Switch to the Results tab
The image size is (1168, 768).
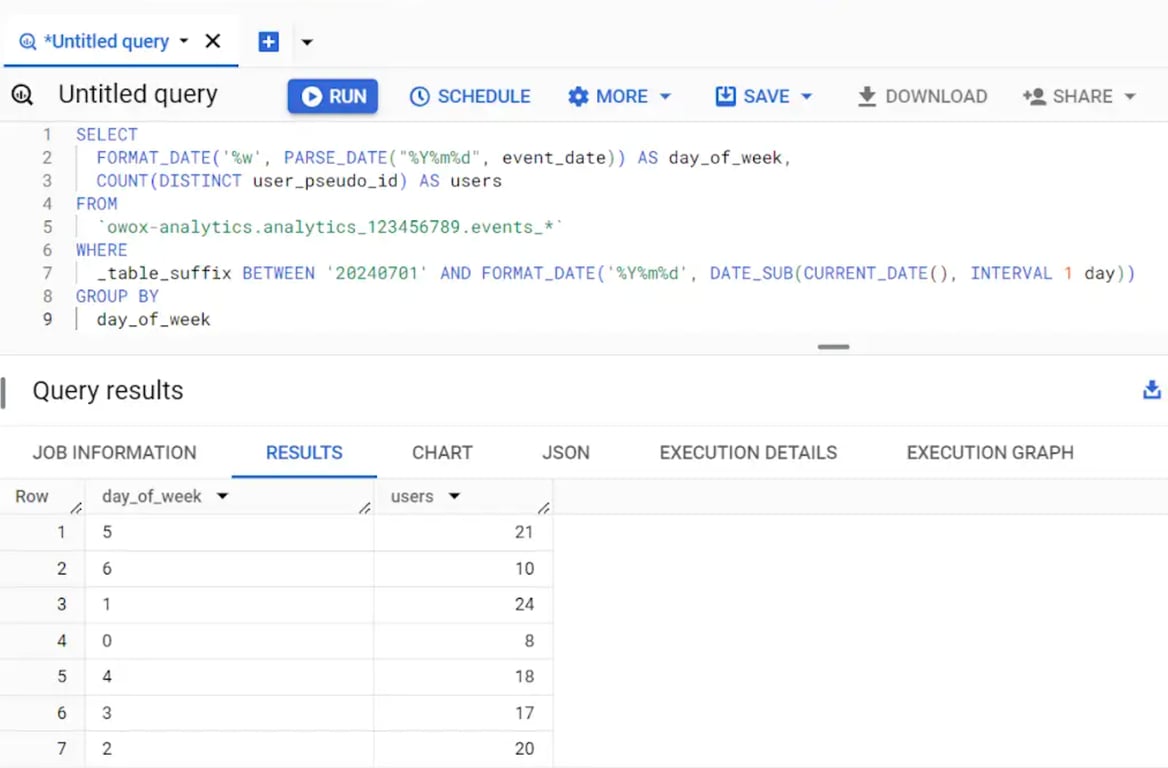click(x=304, y=452)
